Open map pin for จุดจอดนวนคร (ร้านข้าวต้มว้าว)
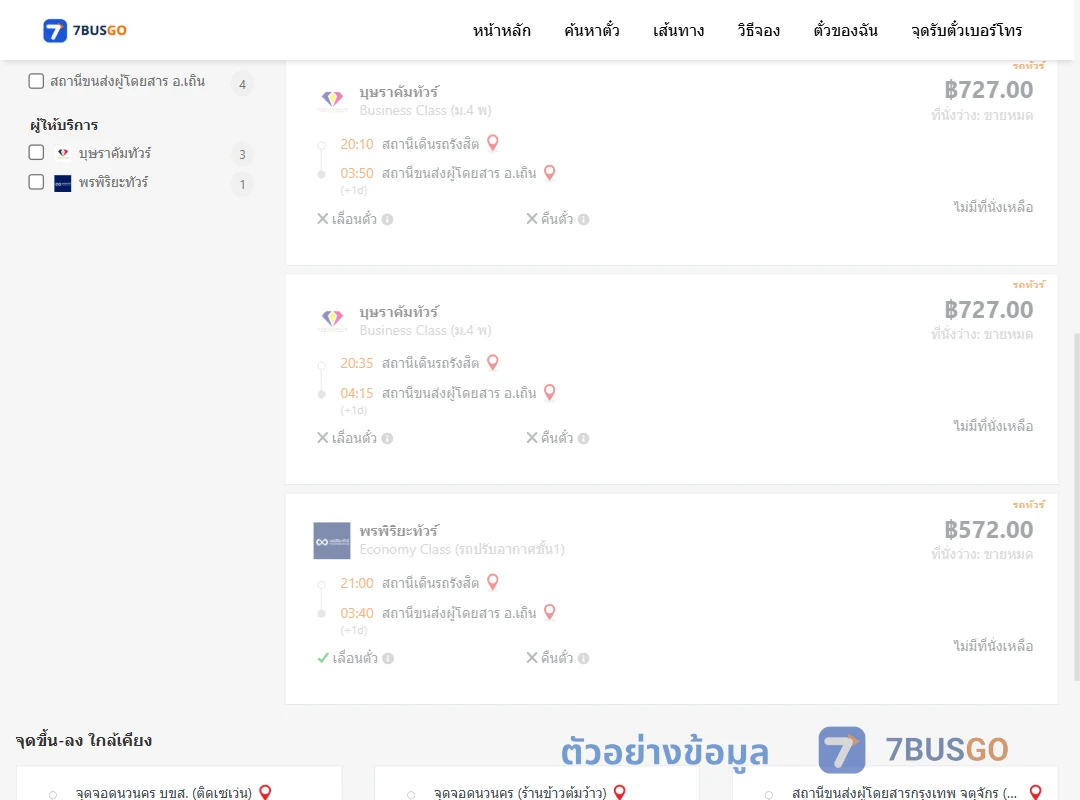The image size is (1080, 800). click(620, 792)
